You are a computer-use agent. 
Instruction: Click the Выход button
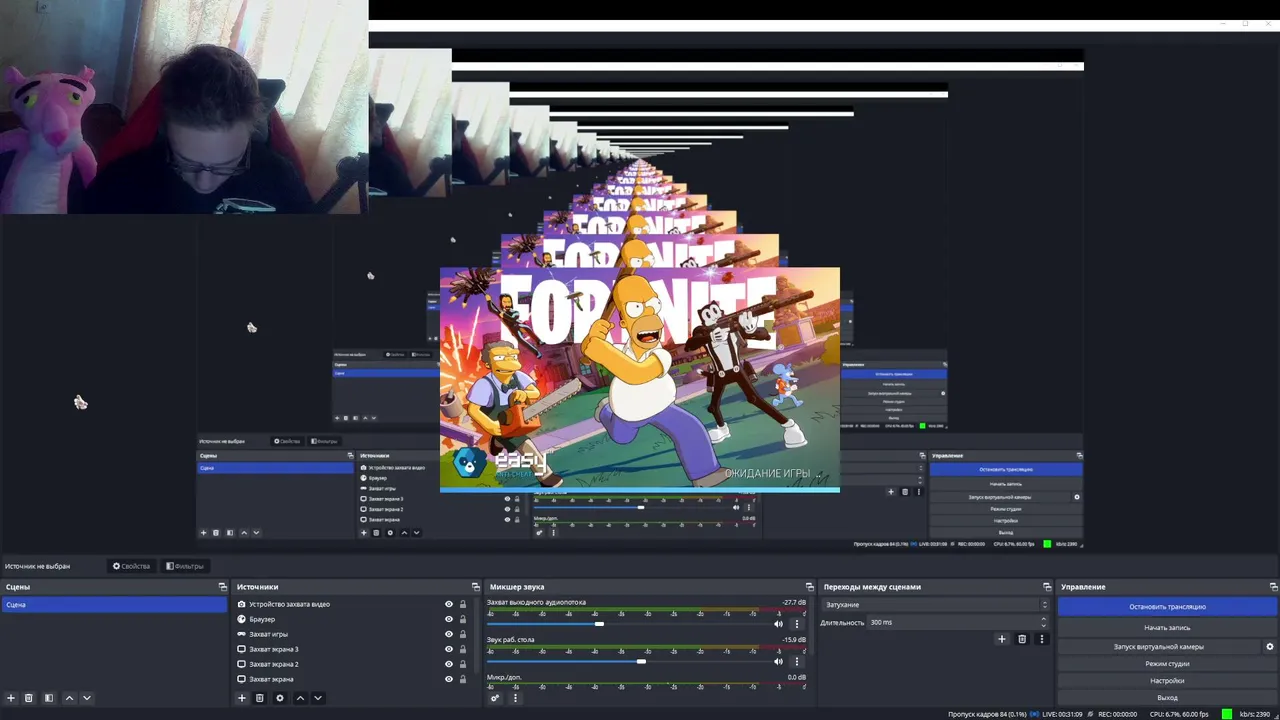(1167, 698)
